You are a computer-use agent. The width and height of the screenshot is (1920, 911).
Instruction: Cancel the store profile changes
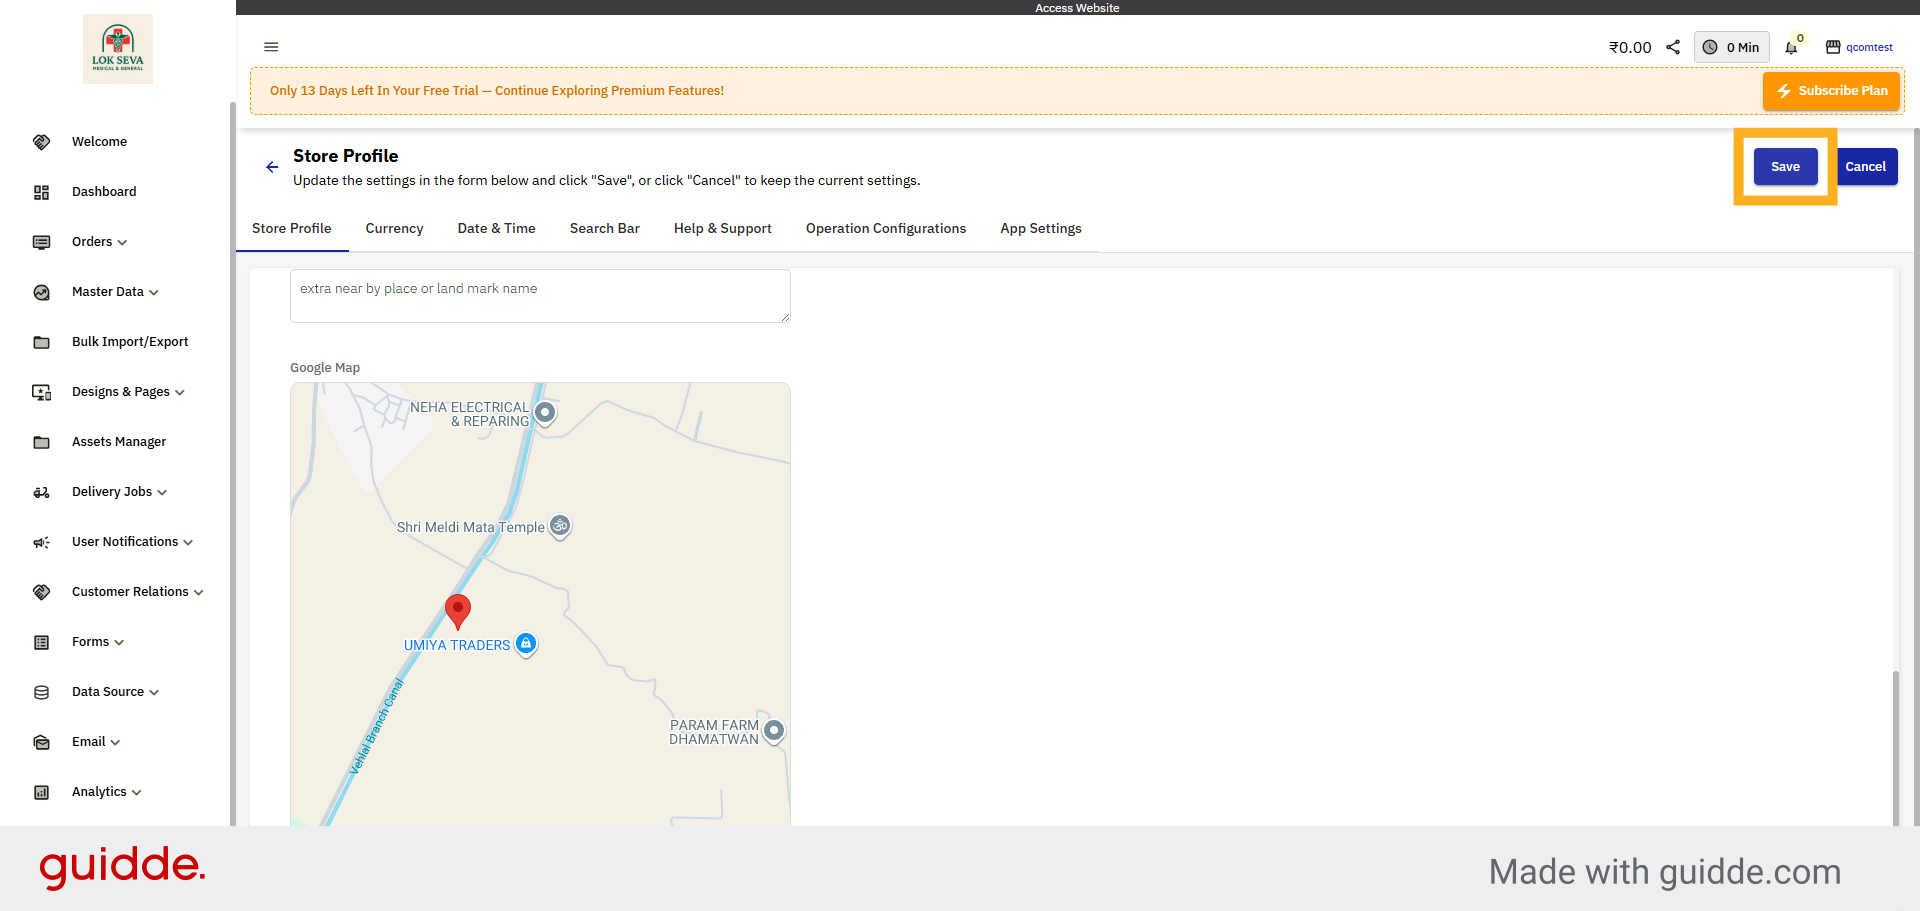click(1866, 167)
